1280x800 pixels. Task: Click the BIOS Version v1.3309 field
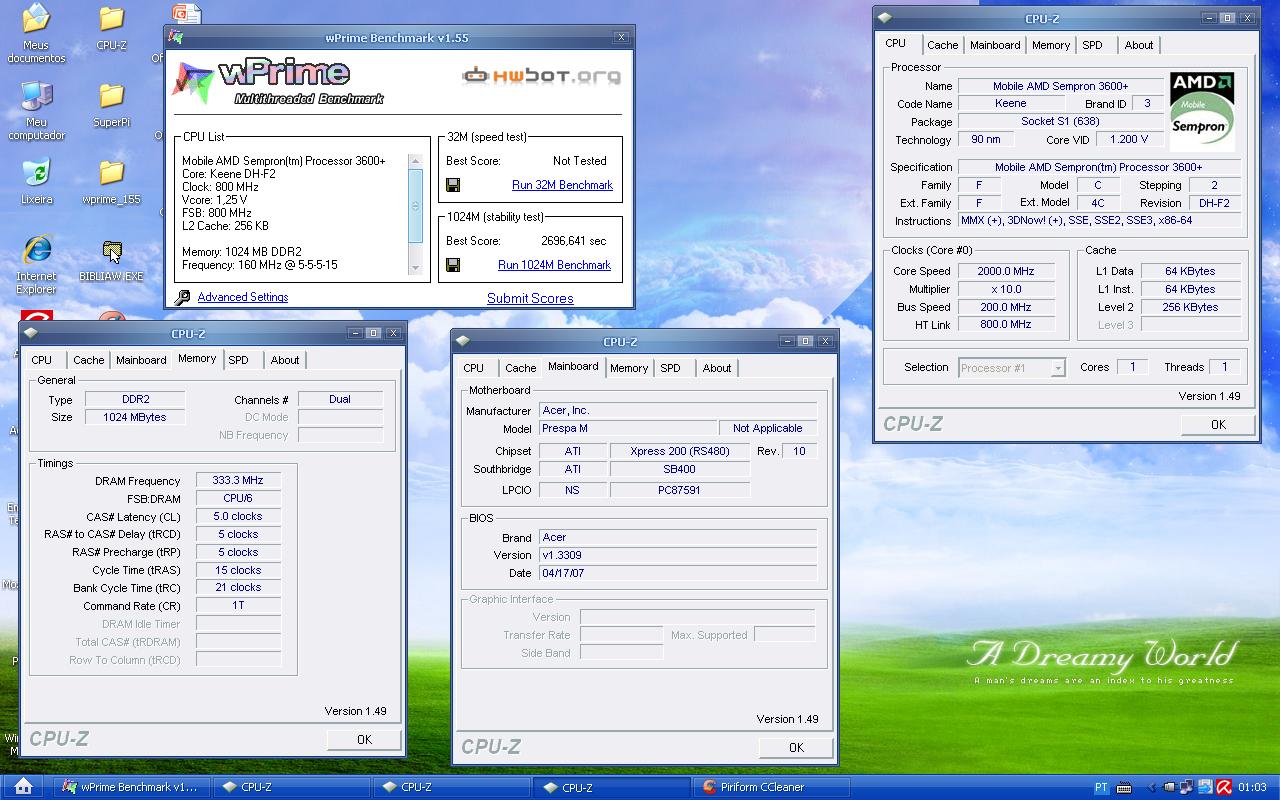(x=677, y=555)
